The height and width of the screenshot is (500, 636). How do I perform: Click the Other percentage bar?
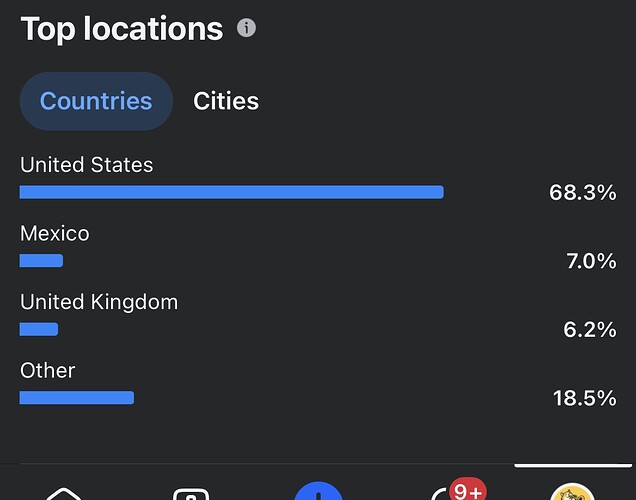[x=76, y=397]
